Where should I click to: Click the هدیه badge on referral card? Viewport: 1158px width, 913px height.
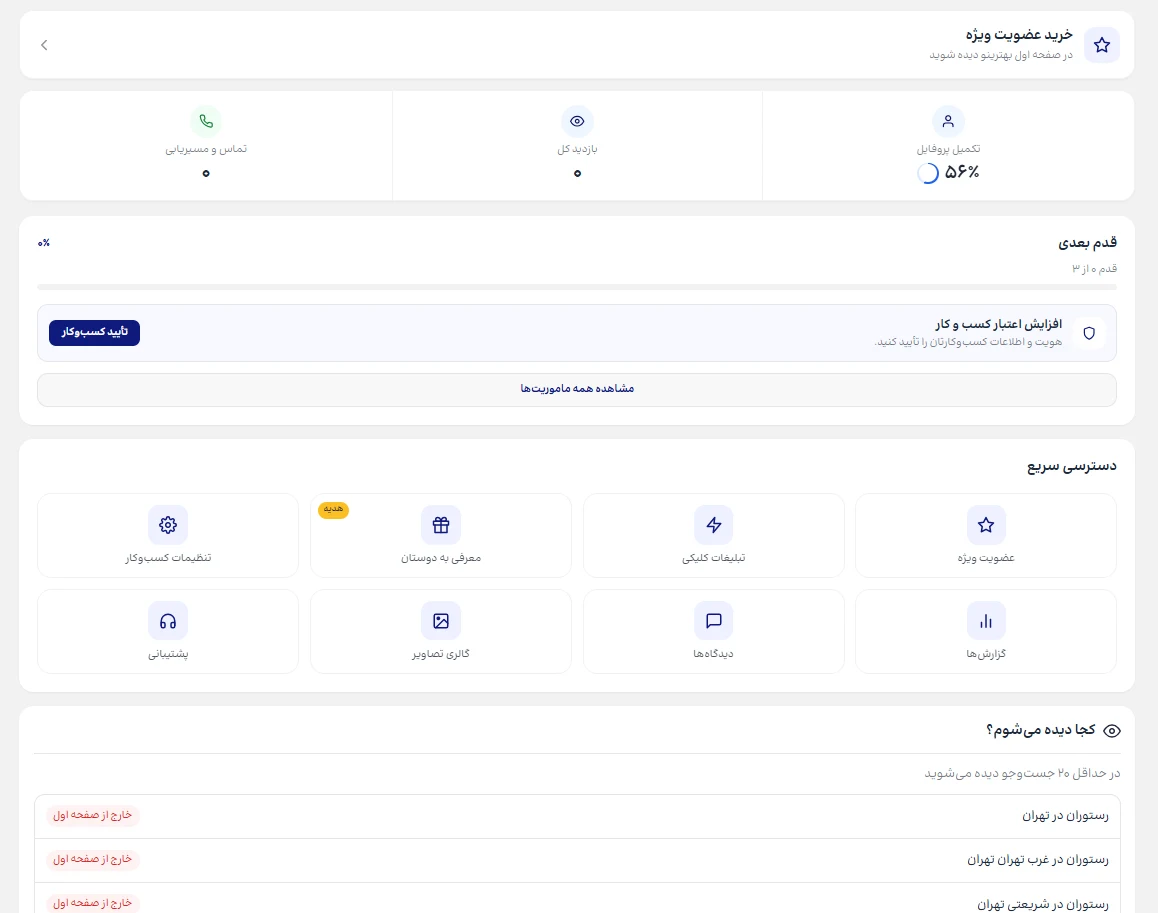(333, 509)
